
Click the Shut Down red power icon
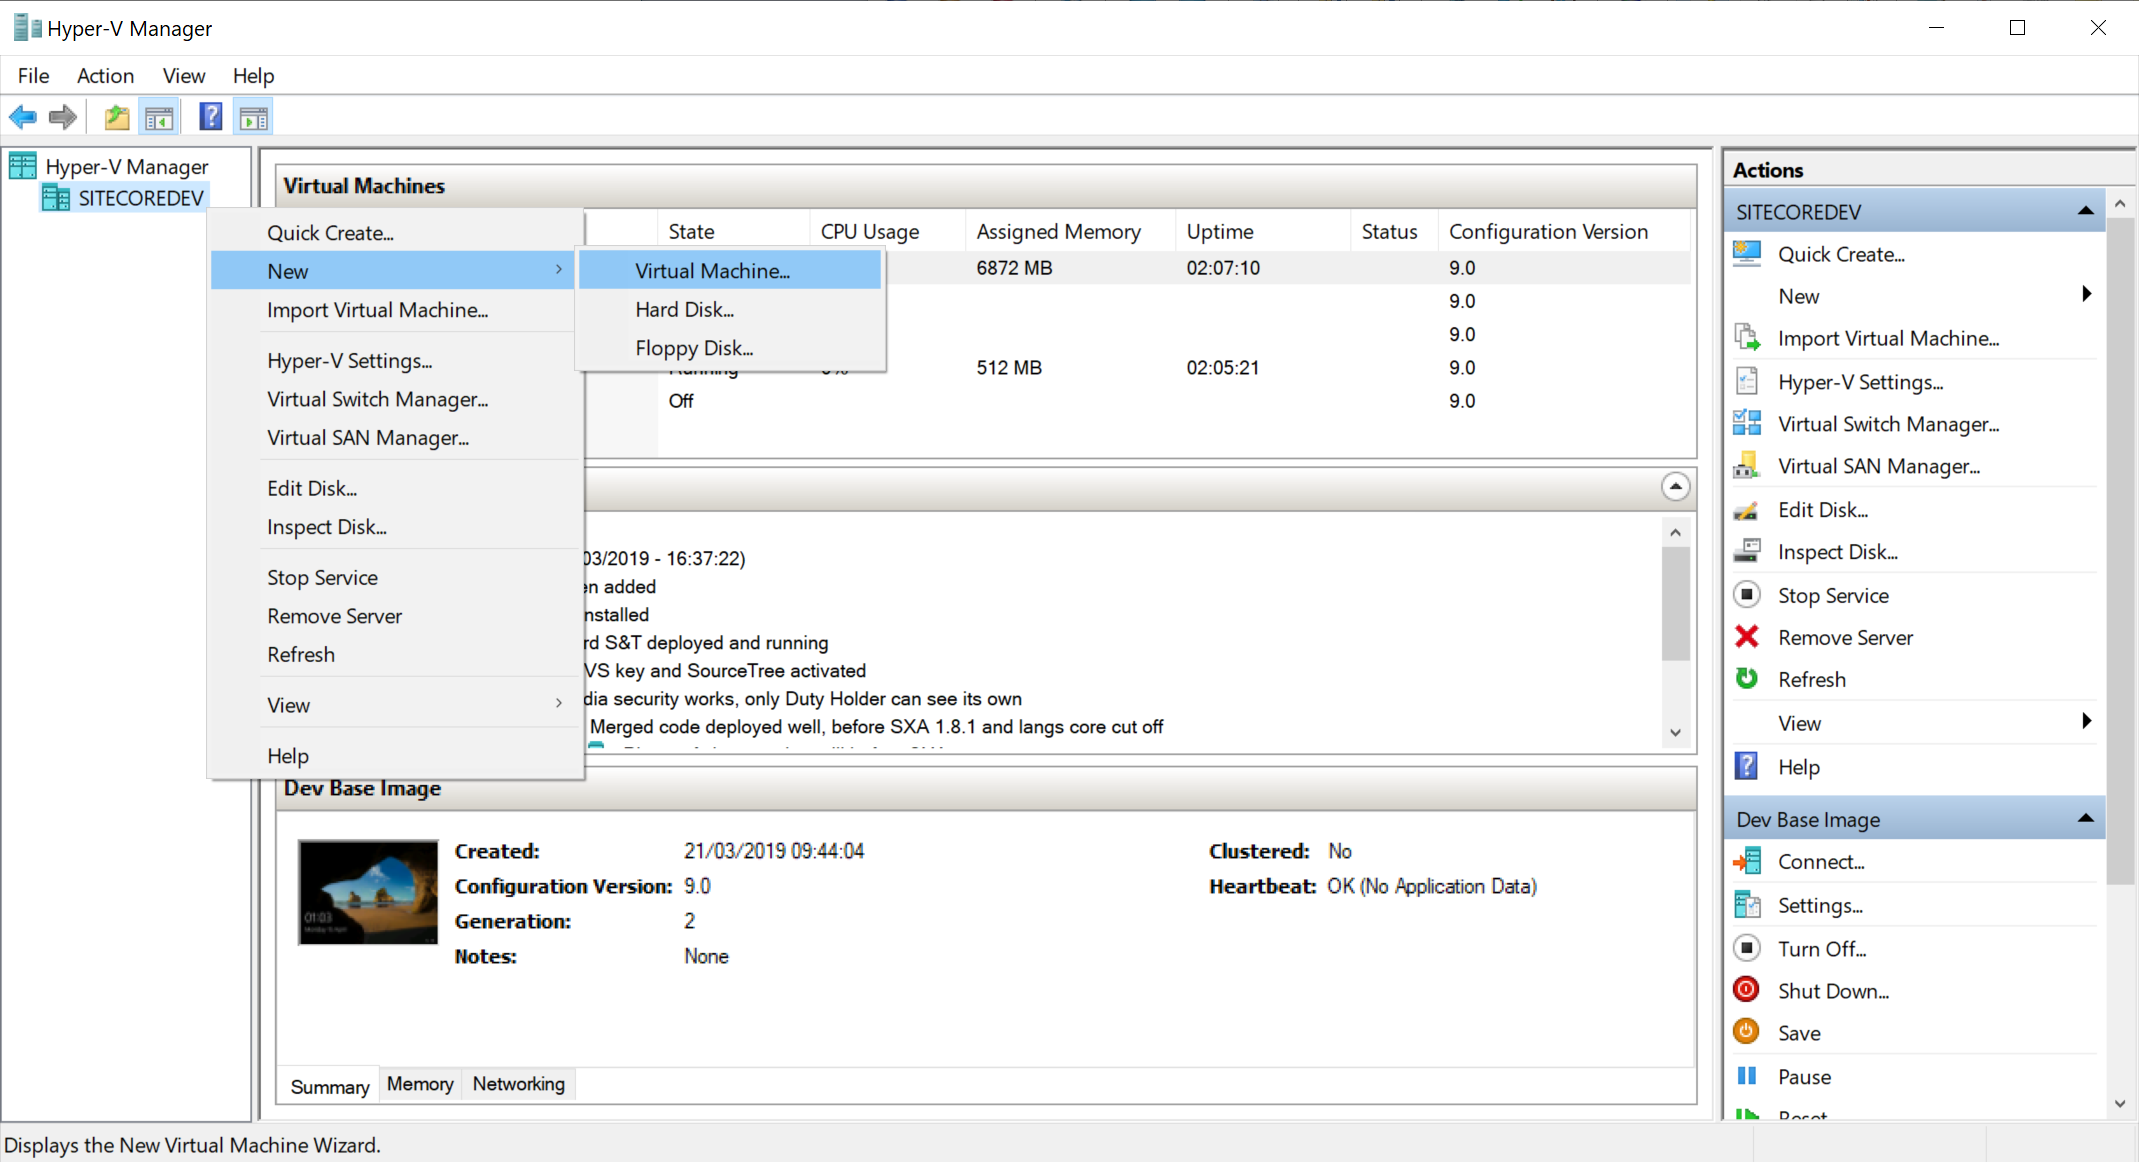coord(1747,990)
